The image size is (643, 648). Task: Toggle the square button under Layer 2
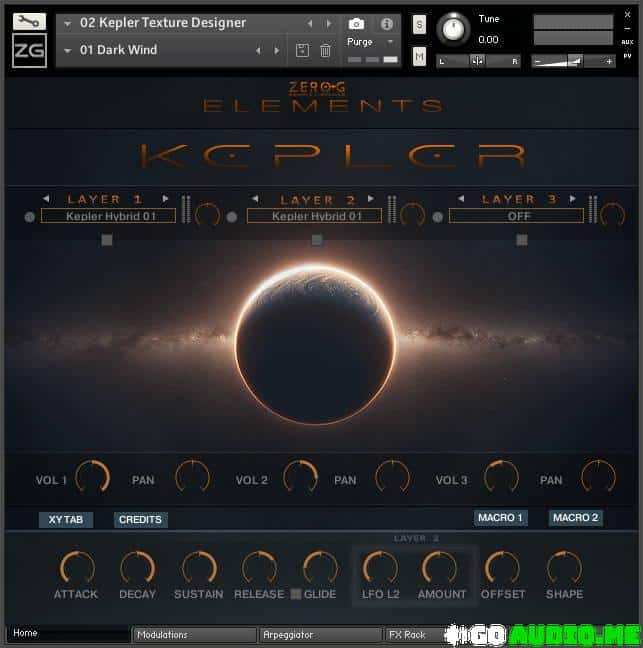[317, 240]
